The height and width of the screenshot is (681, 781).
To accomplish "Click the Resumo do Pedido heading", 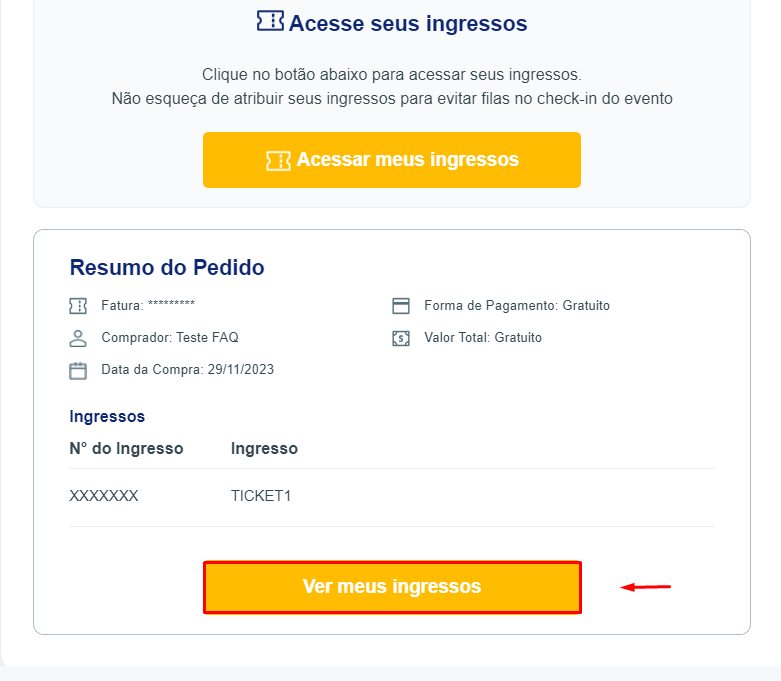I will pos(167,267).
